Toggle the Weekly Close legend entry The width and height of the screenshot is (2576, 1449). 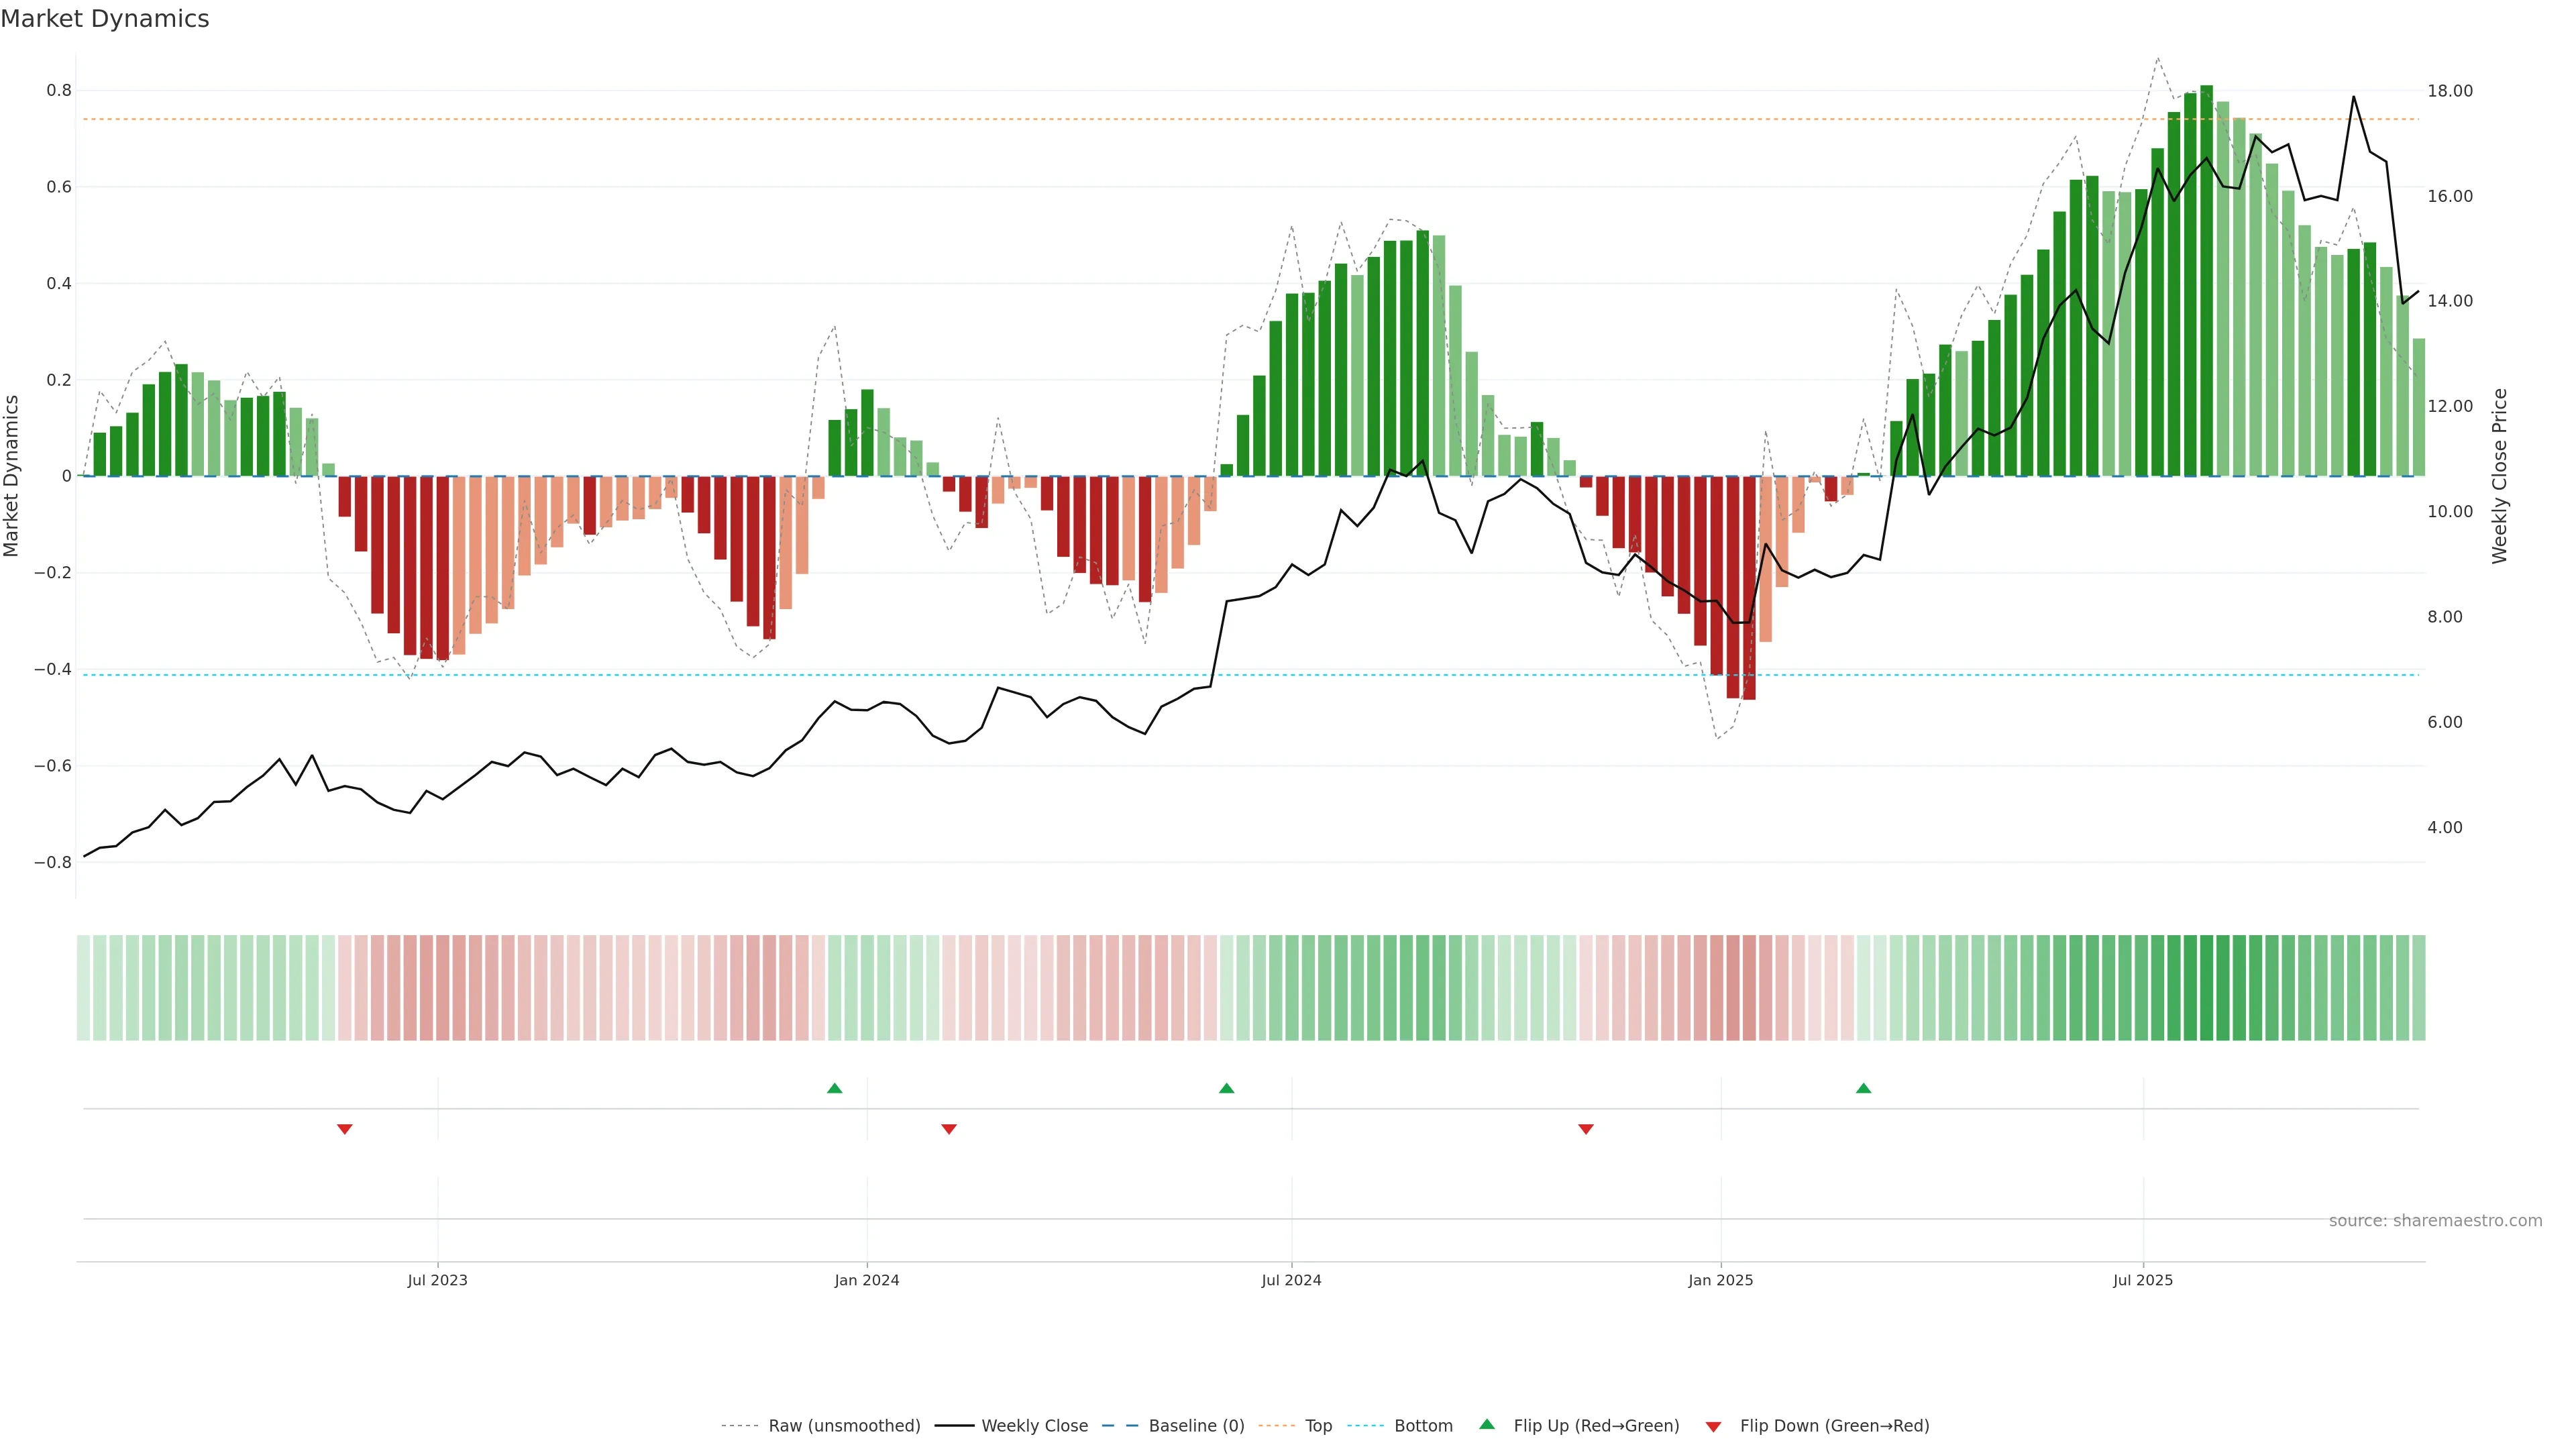(1034, 1426)
